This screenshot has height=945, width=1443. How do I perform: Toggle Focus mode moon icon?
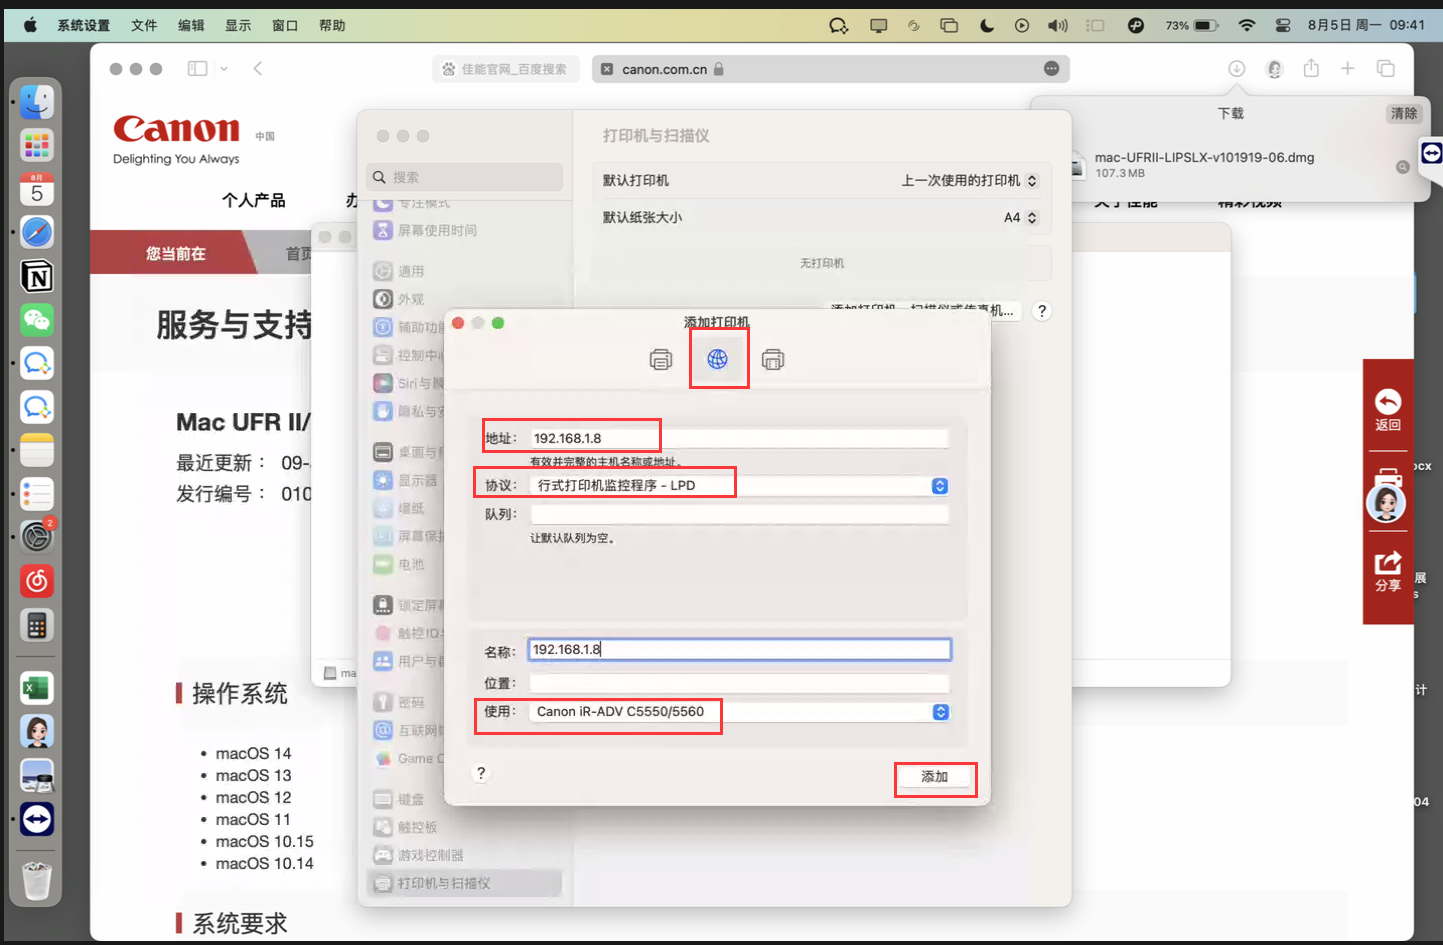coord(987,26)
